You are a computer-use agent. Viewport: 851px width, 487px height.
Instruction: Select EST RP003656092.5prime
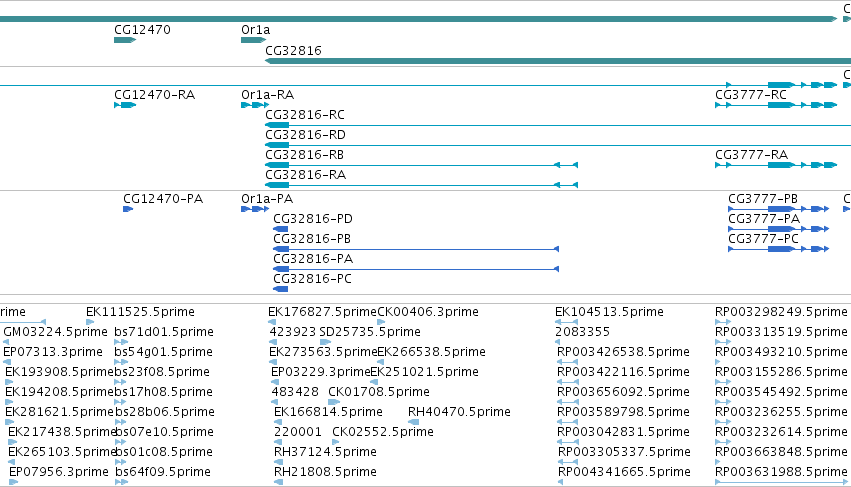[x=624, y=392]
